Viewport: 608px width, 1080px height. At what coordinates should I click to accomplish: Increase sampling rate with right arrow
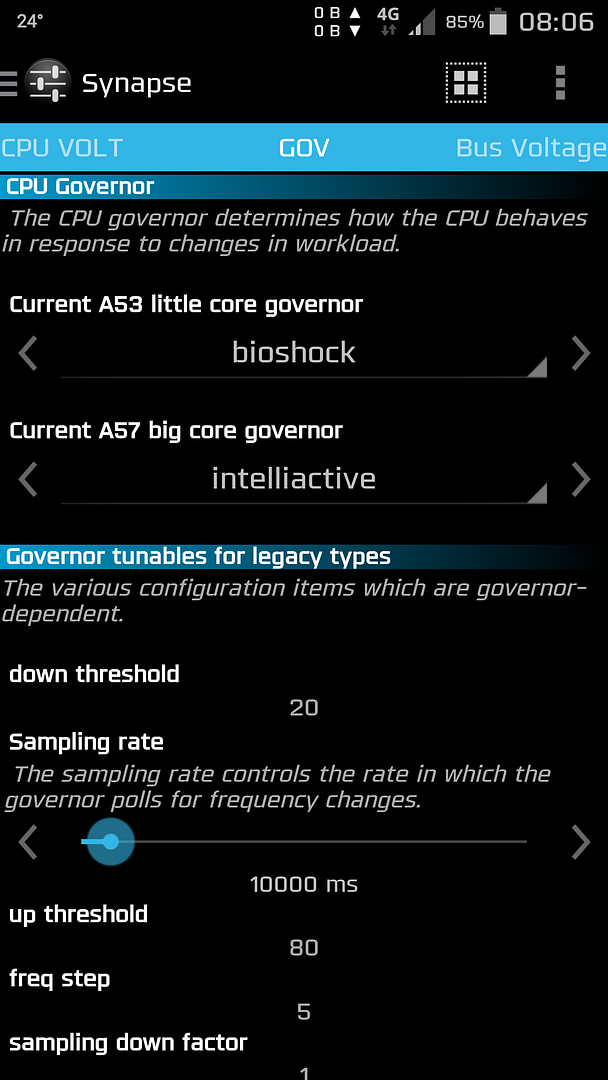580,843
